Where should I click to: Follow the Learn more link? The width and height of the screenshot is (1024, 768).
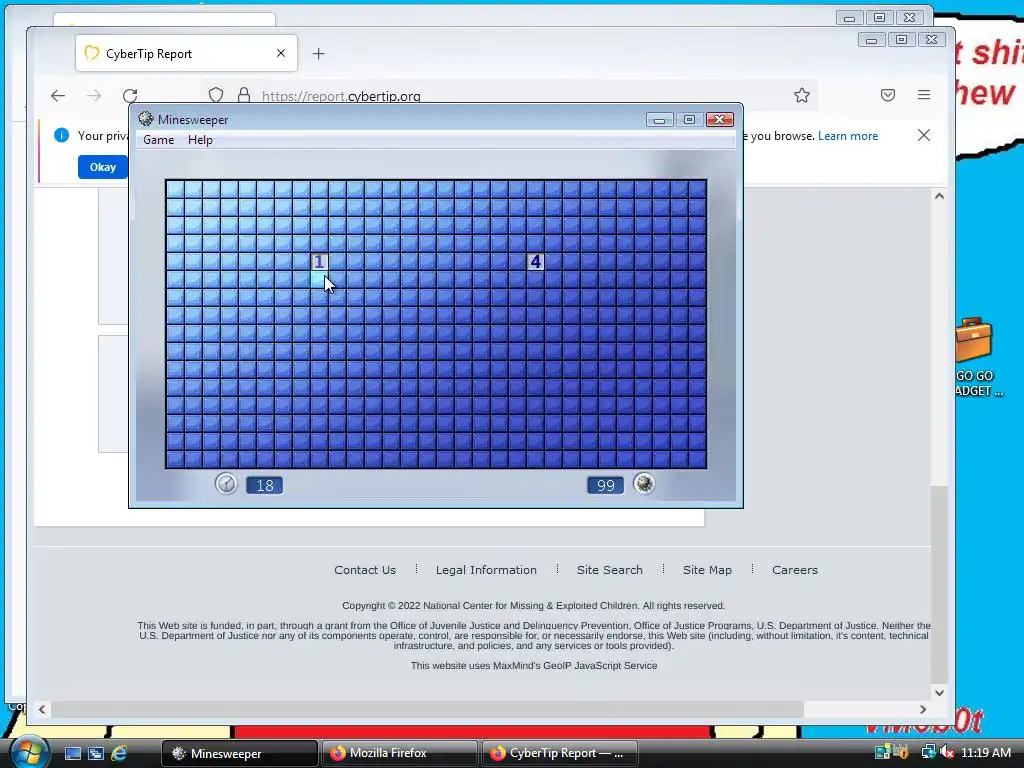pyautogui.click(x=848, y=136)
